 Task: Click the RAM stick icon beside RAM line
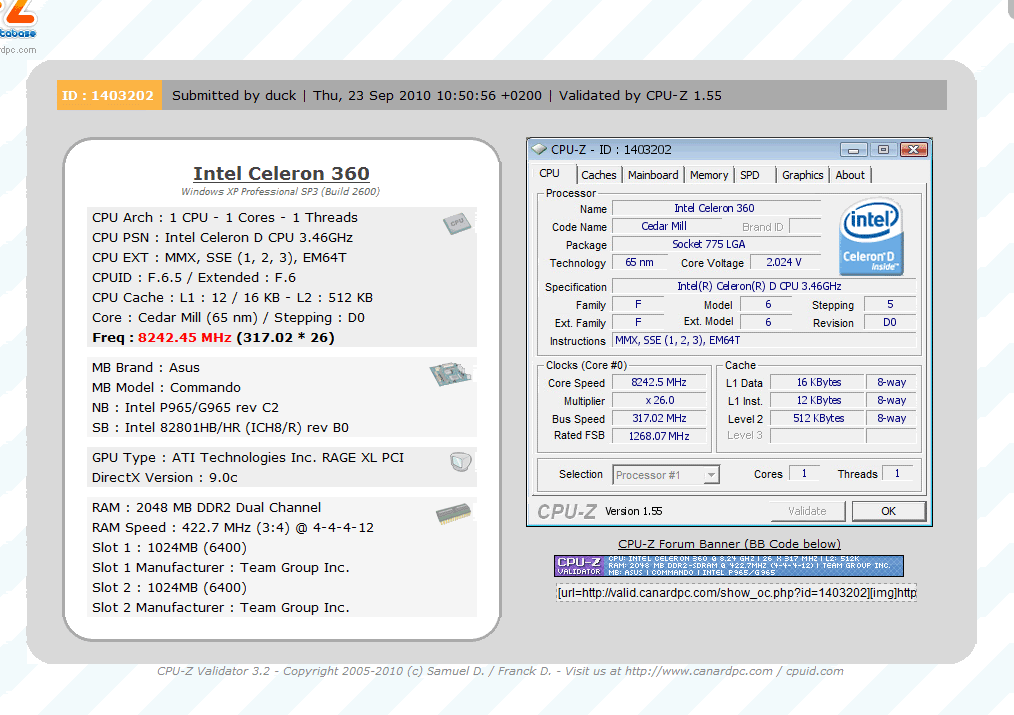(x=453, y=514)
